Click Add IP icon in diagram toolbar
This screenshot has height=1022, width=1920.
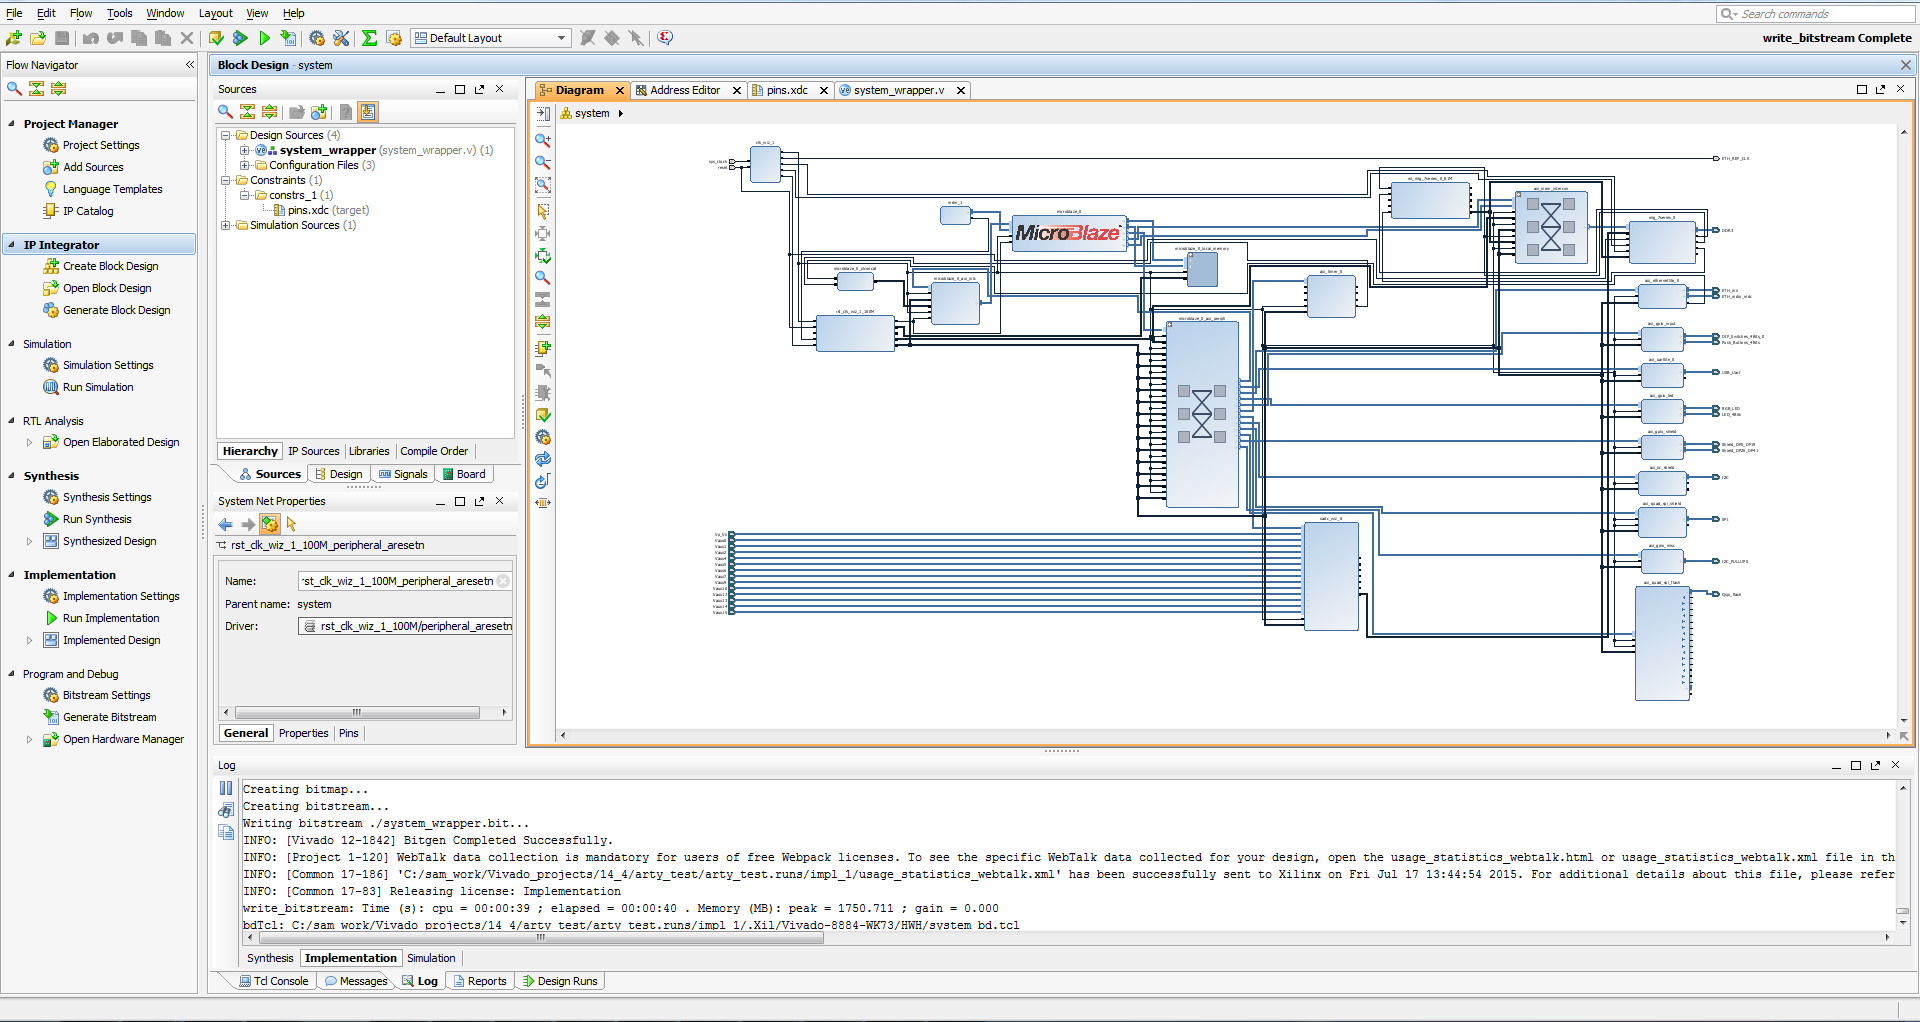pyautogui.click(x=543, y=348)
